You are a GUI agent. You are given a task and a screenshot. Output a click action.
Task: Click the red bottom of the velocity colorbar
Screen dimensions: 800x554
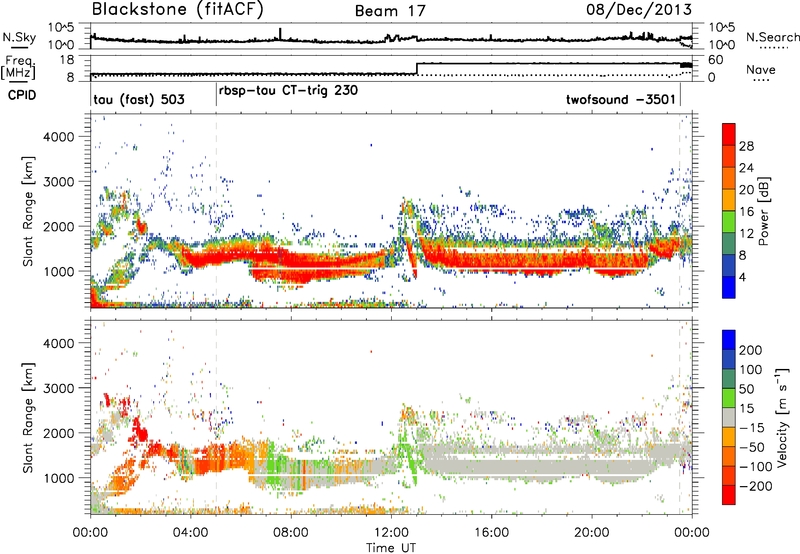coord(729,495)
